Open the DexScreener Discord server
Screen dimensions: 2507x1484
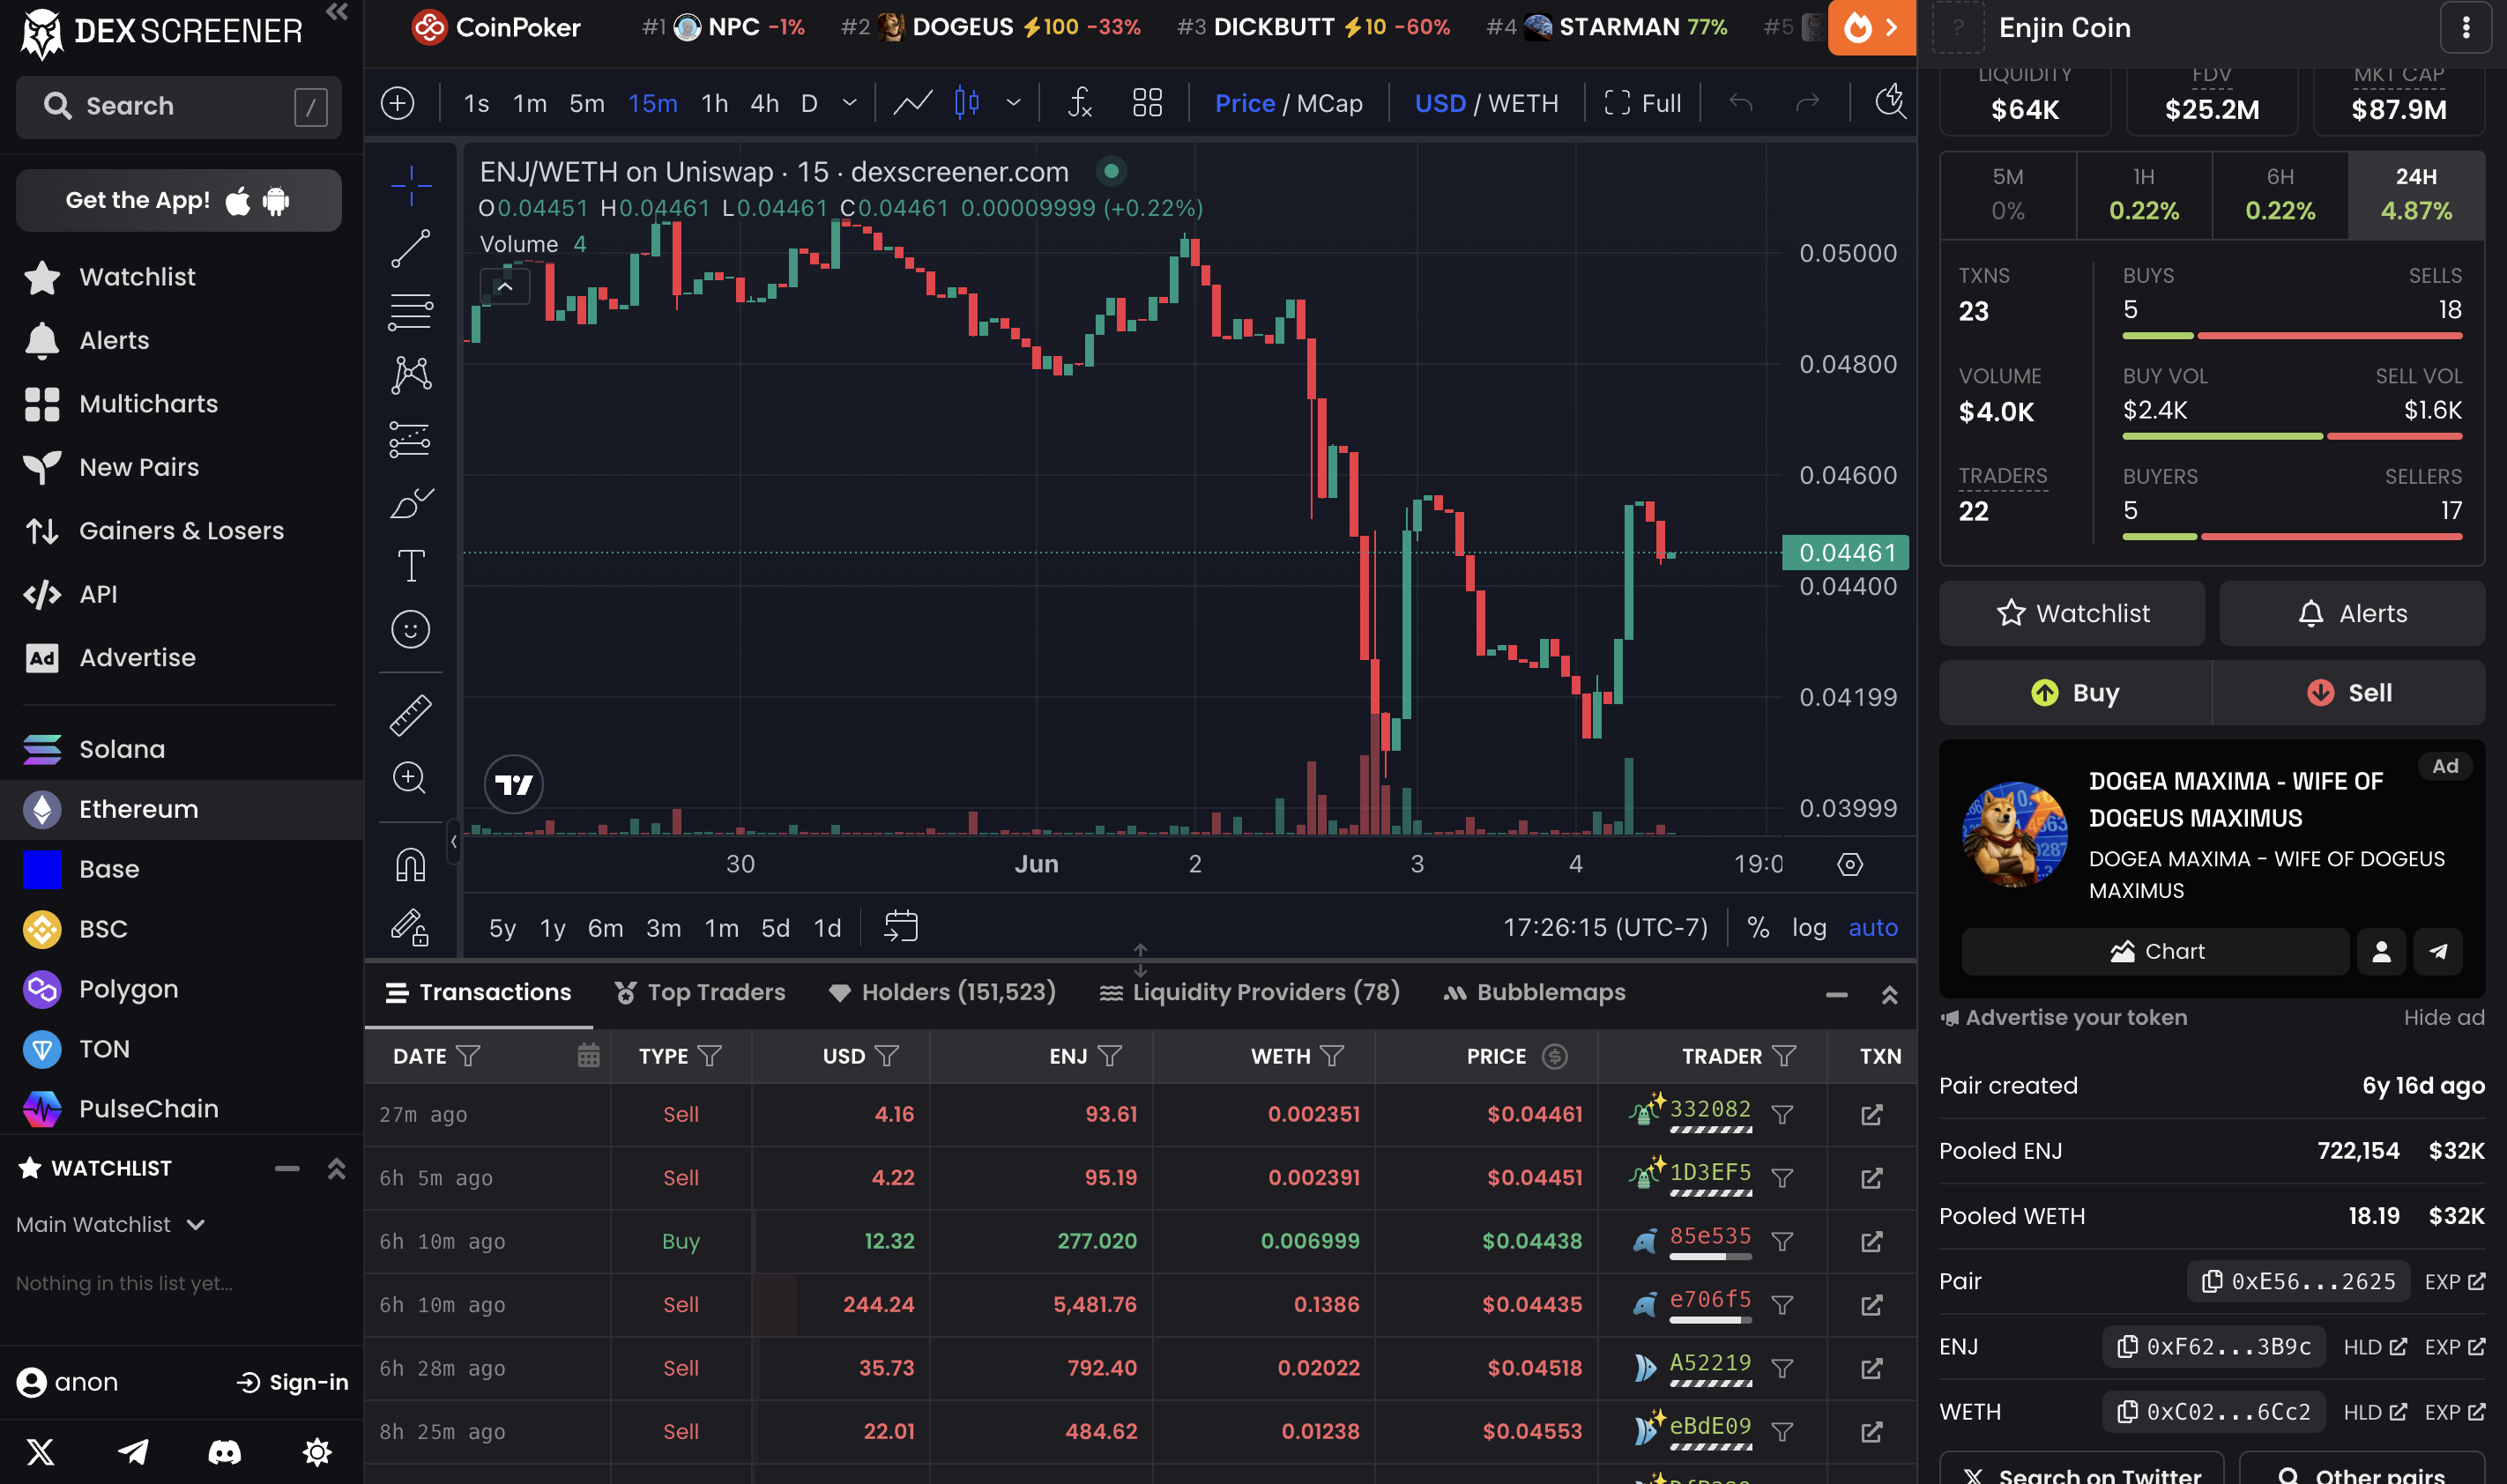click(x=225, y=1451)
